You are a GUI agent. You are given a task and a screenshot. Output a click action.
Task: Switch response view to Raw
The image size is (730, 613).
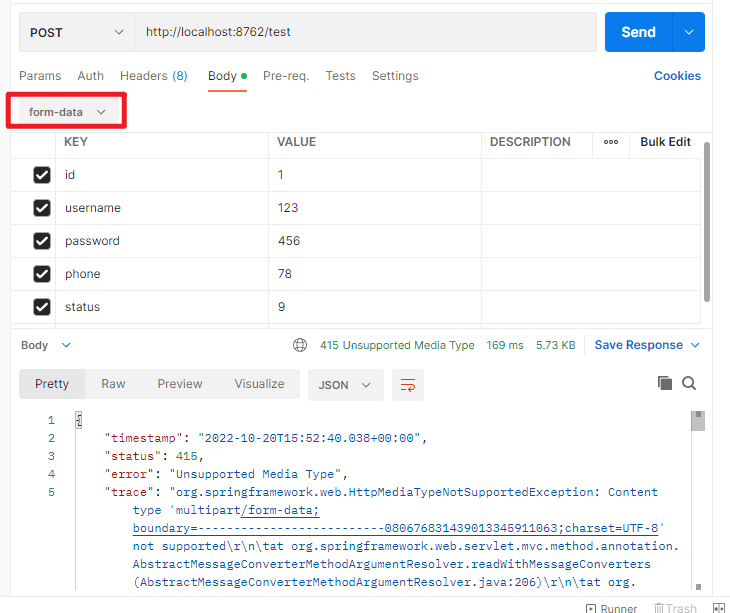coord(113,384)
